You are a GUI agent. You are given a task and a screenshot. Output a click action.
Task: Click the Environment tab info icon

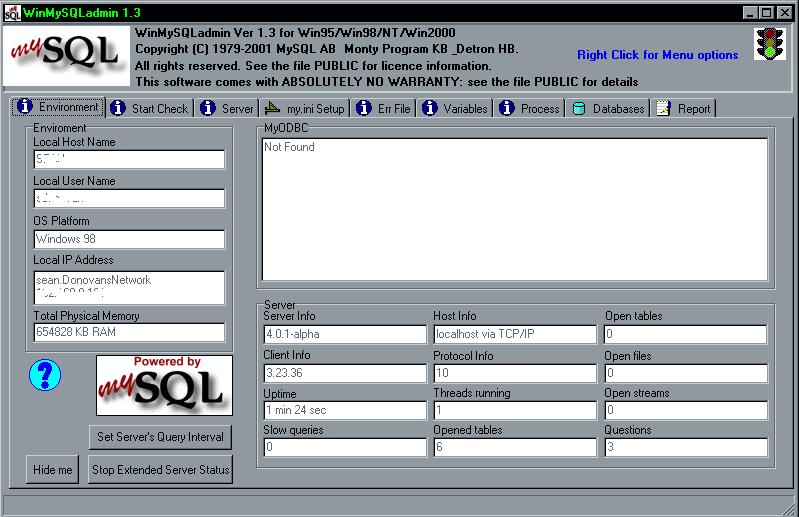[25, 106]
